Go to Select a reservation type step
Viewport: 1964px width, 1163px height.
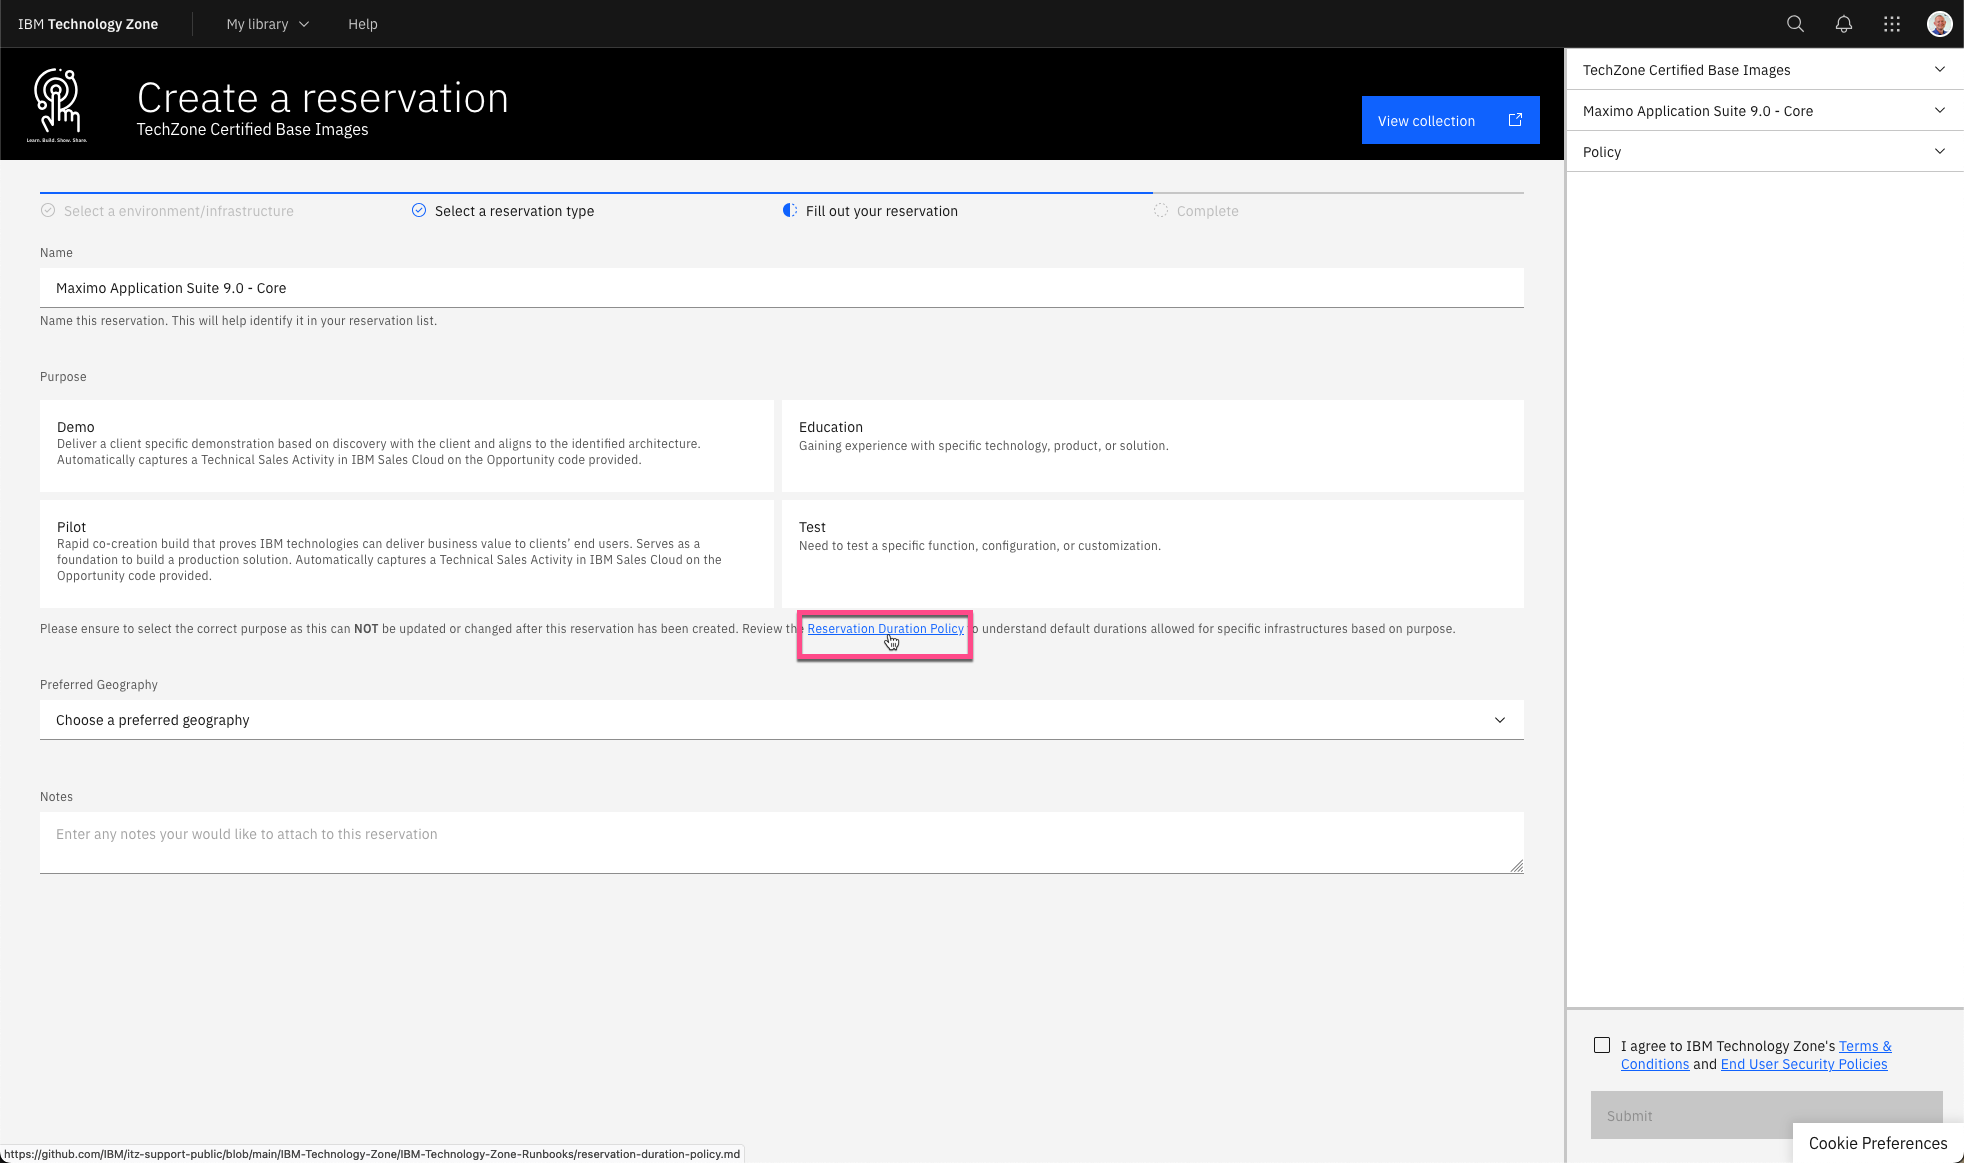pyautogui.click(x=514, y=211)
